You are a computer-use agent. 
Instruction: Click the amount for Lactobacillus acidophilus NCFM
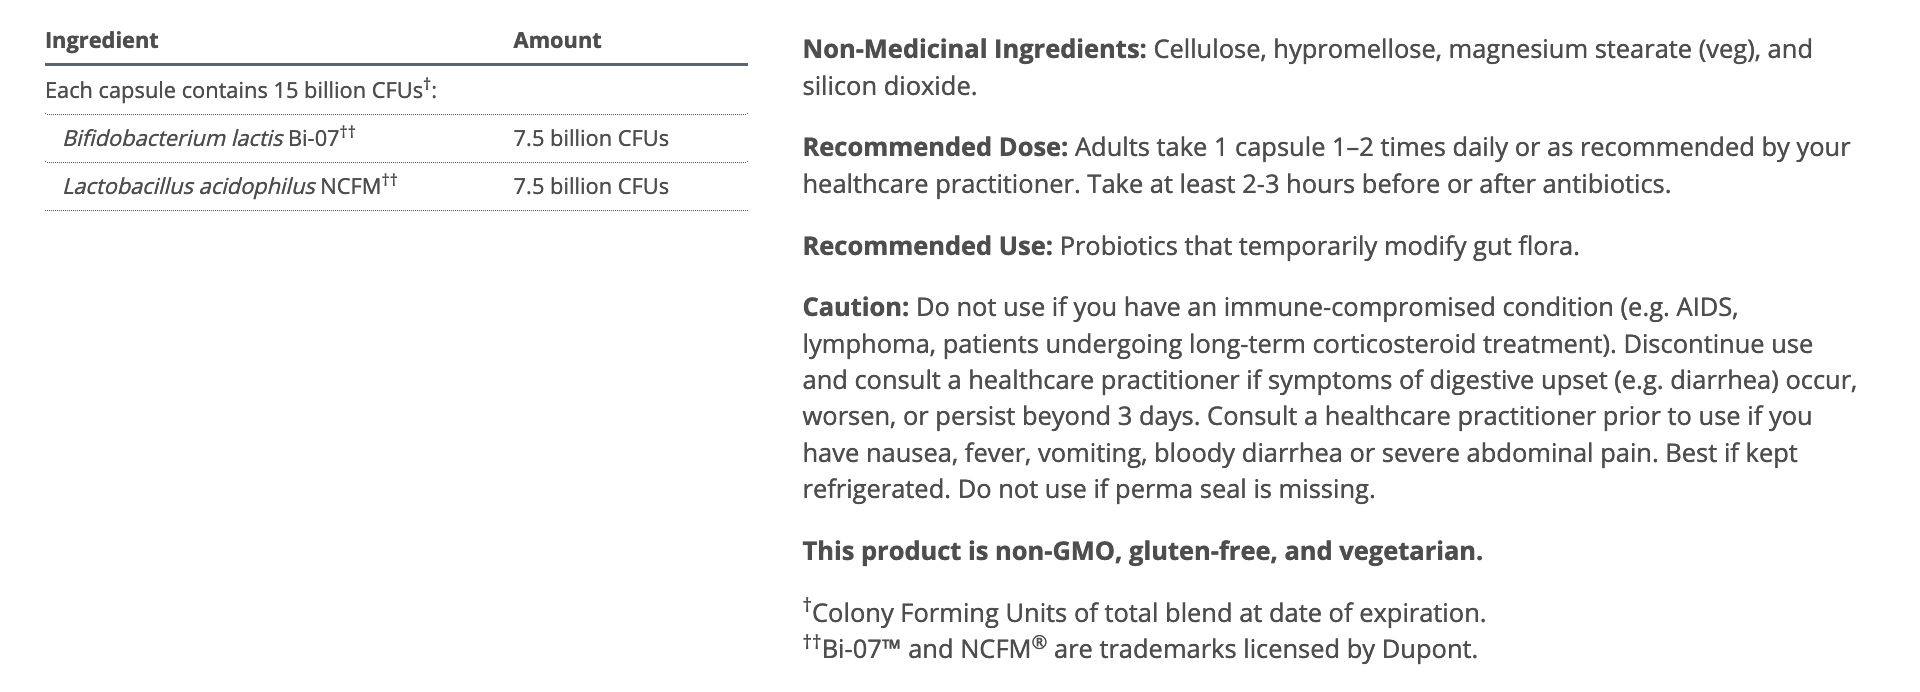click(x=591, y=186)
